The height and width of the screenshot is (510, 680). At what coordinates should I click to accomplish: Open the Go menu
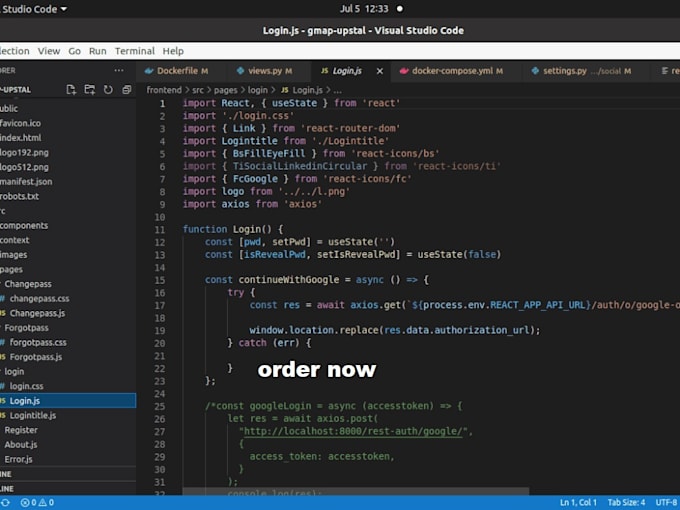75,51
